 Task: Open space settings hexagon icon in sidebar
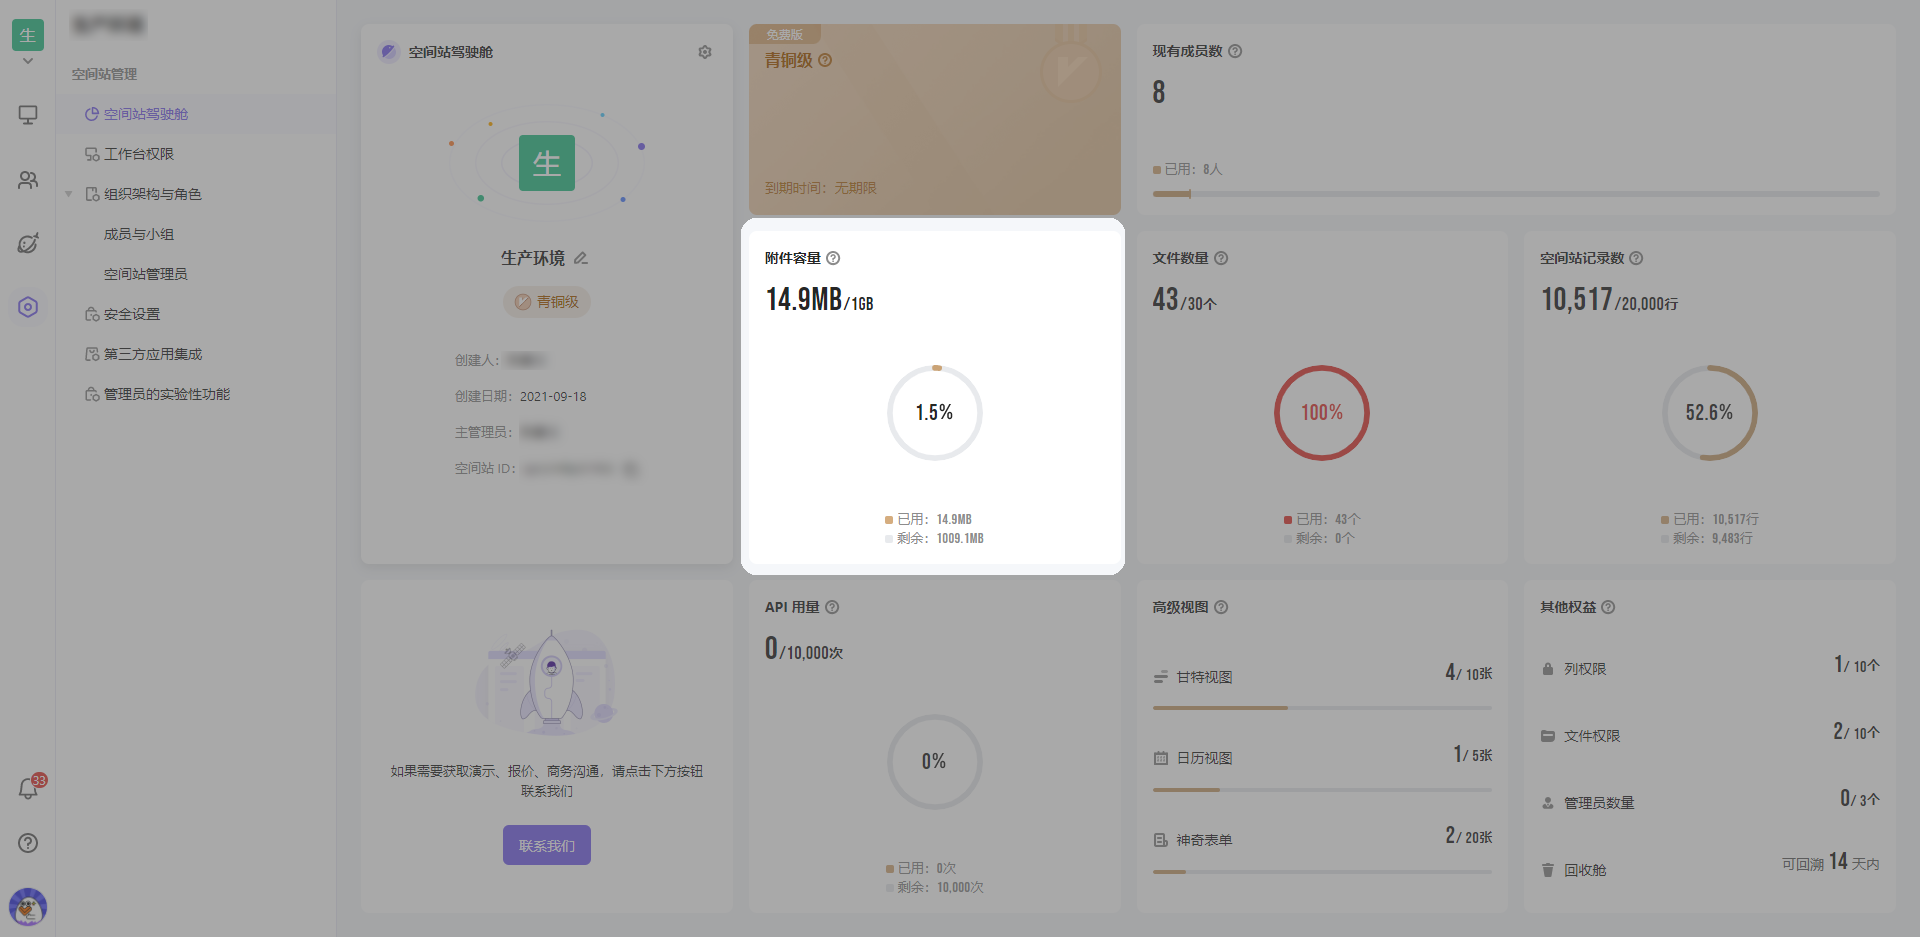pyautogui.click(x=28, y=307)
